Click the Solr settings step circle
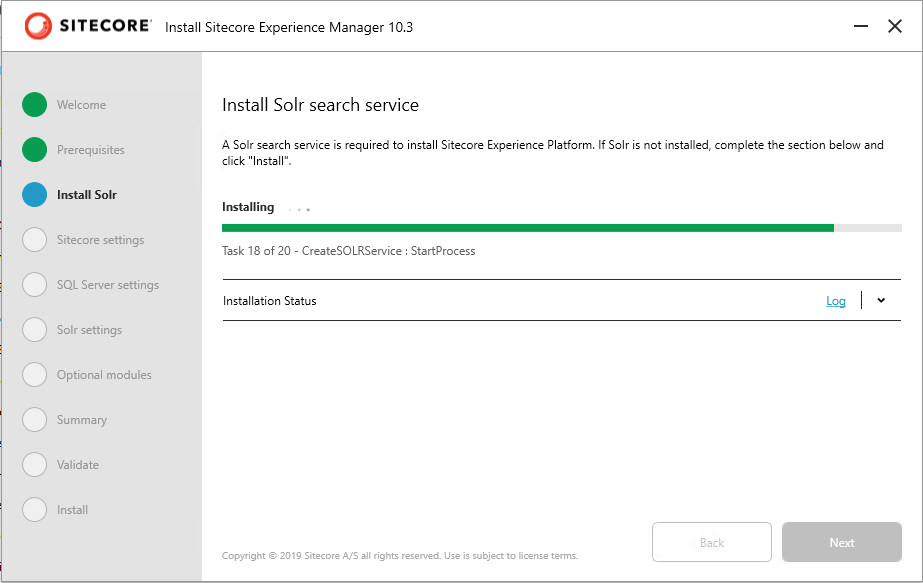This screenshot has width=923, height=583. point(35,330)
